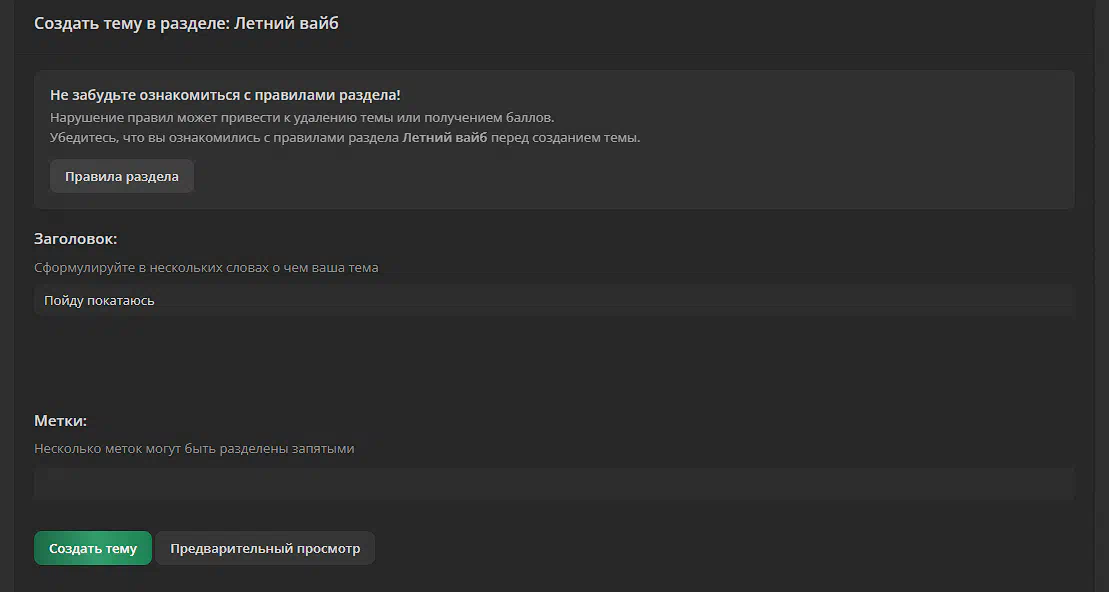This screenshot has height=592, width=1109.
Task: Click the line Нарушение правил может привести
Action: (302, 117)
